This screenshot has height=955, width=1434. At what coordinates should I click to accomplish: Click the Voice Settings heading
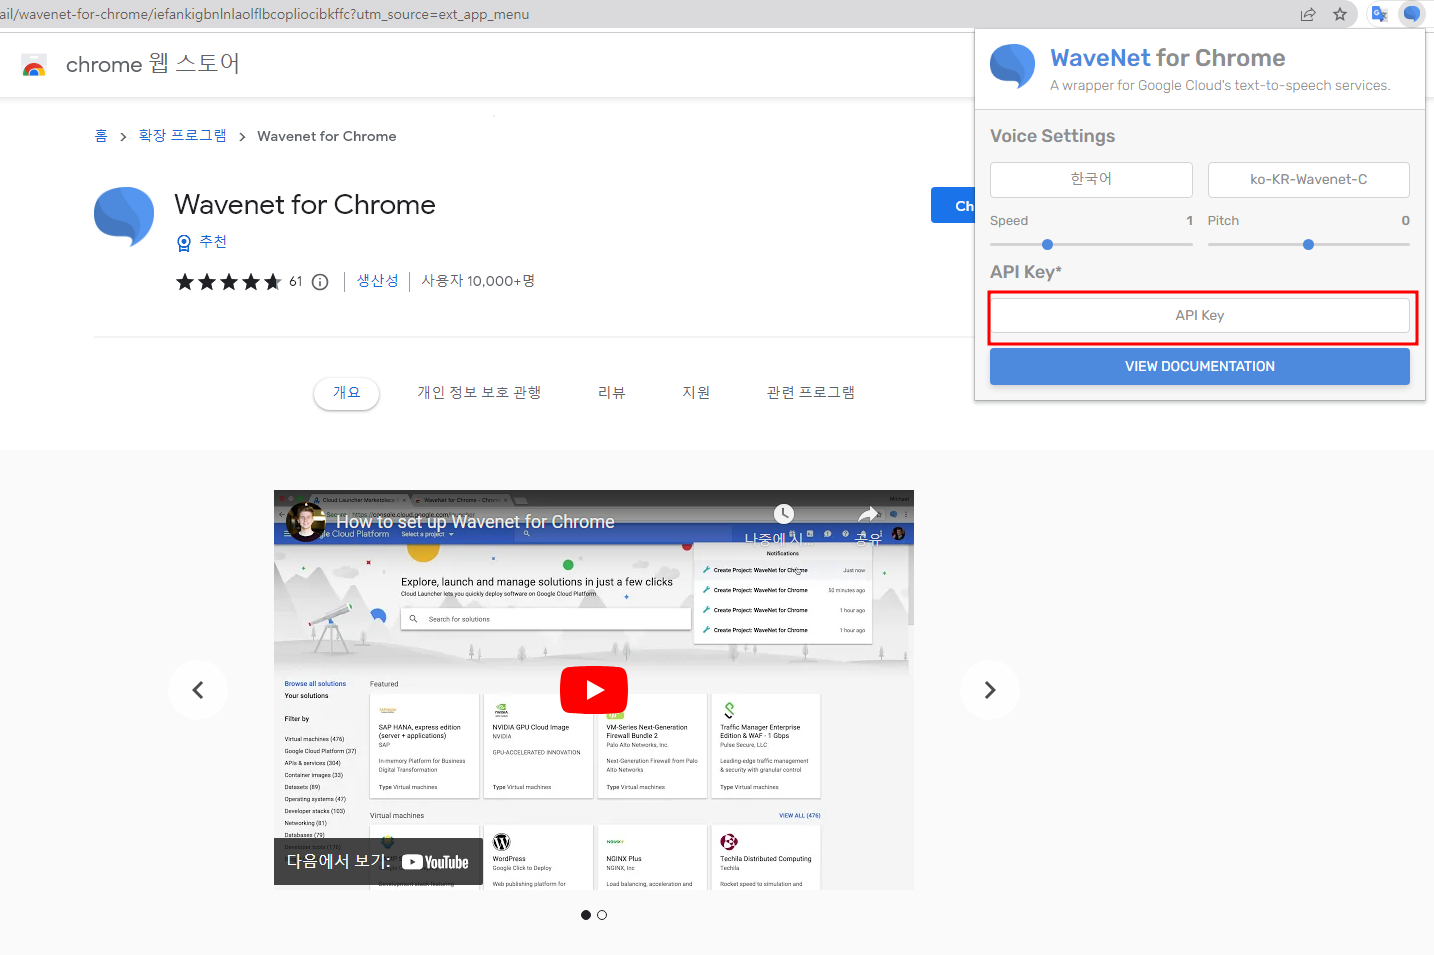click(1052, 136)
